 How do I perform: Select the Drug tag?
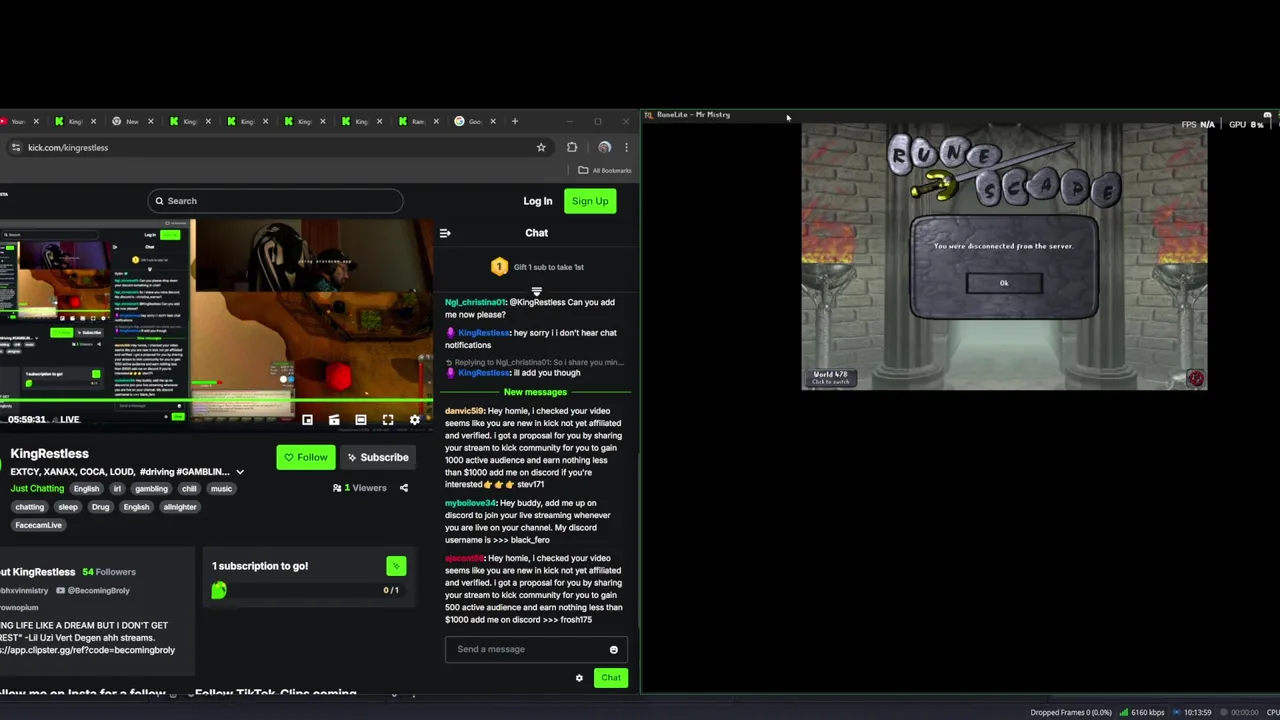pos(100,507)
